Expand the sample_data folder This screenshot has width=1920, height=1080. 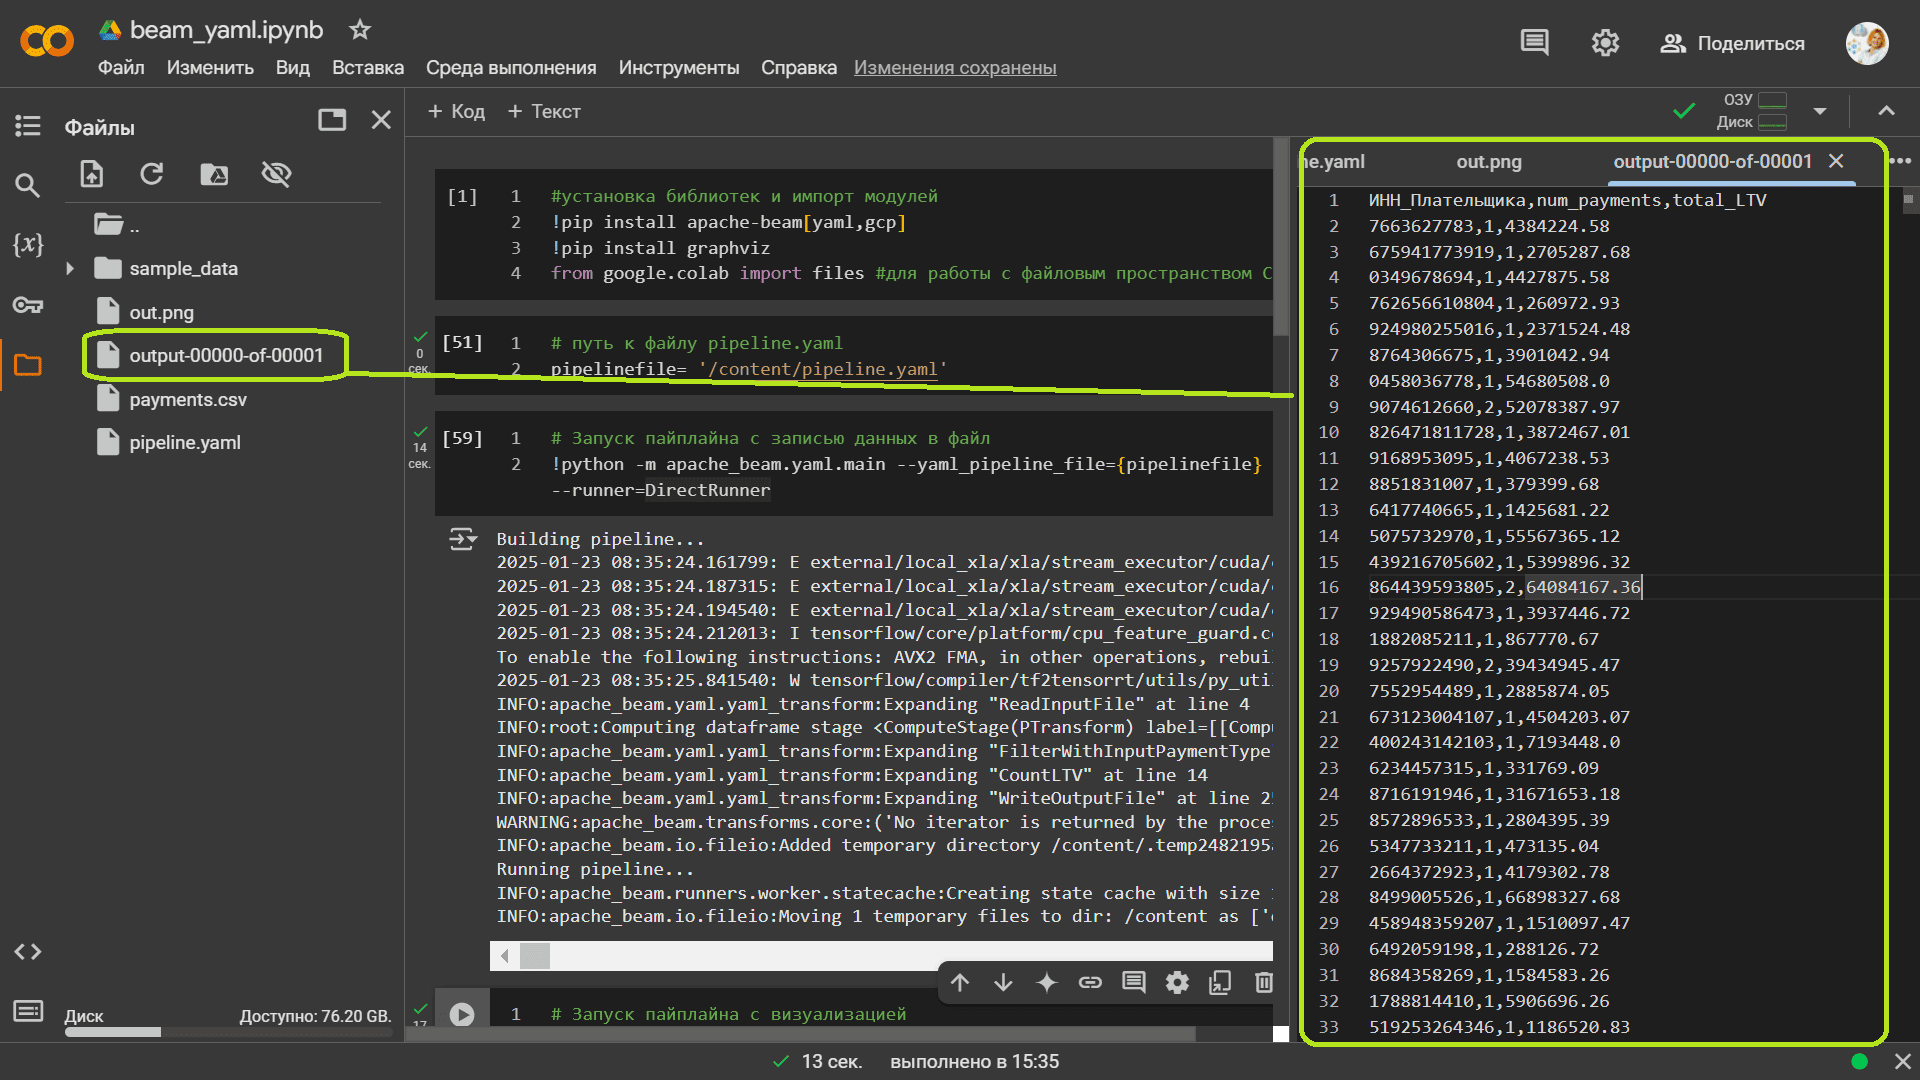coord(70,269)
